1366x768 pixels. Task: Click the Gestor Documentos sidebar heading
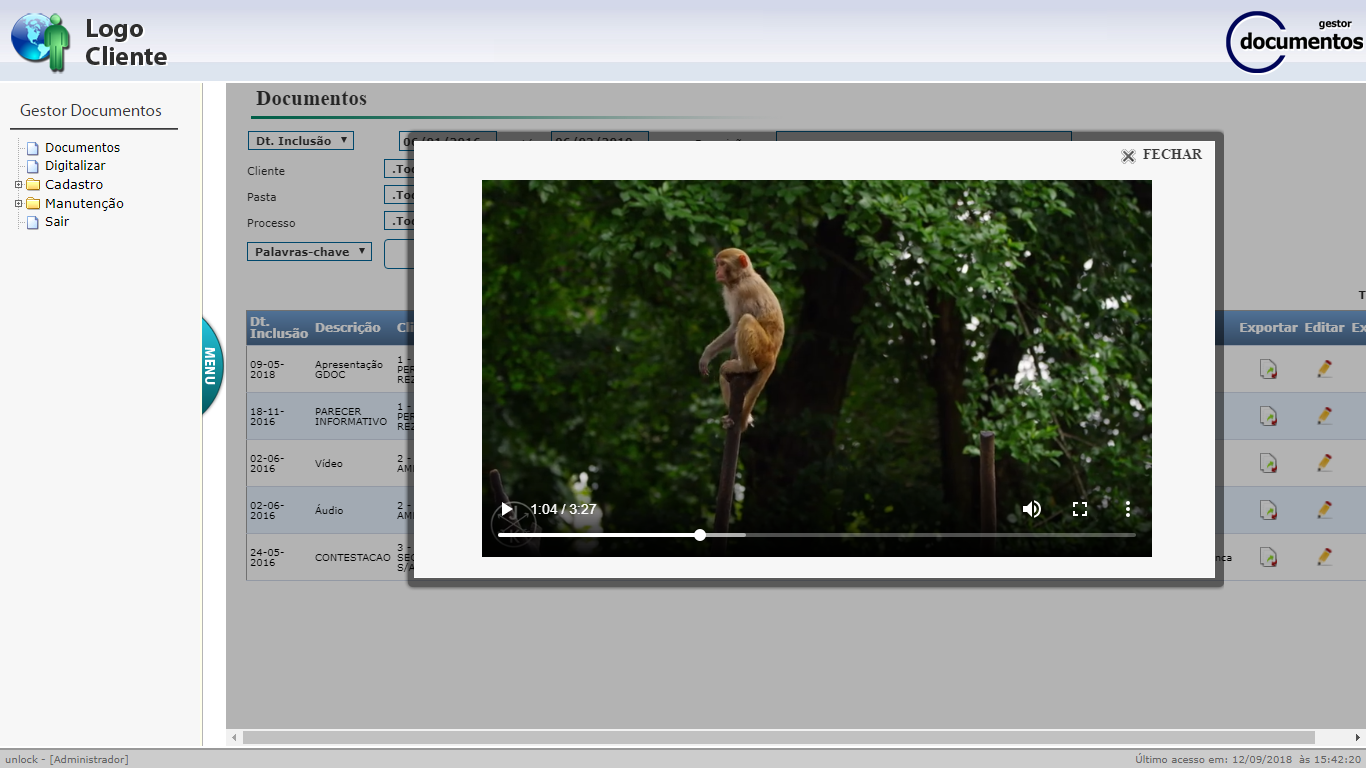(91, 111)
